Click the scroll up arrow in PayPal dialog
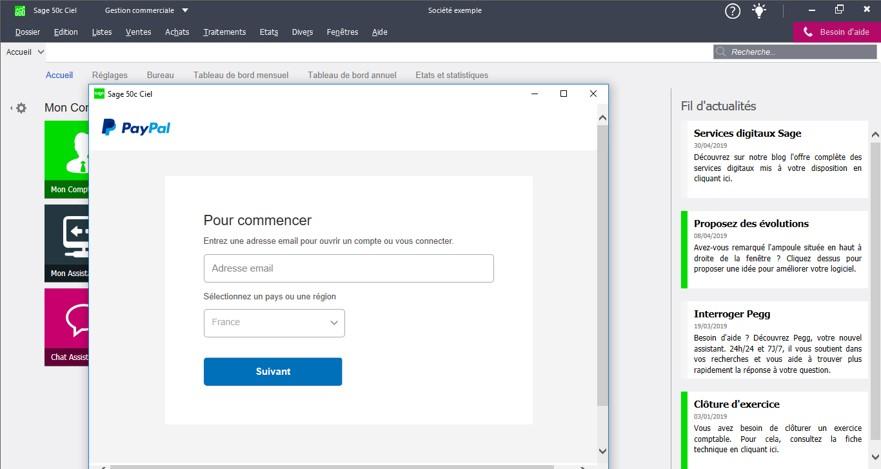Screen dimensions: 881x469 pos(602,118)
